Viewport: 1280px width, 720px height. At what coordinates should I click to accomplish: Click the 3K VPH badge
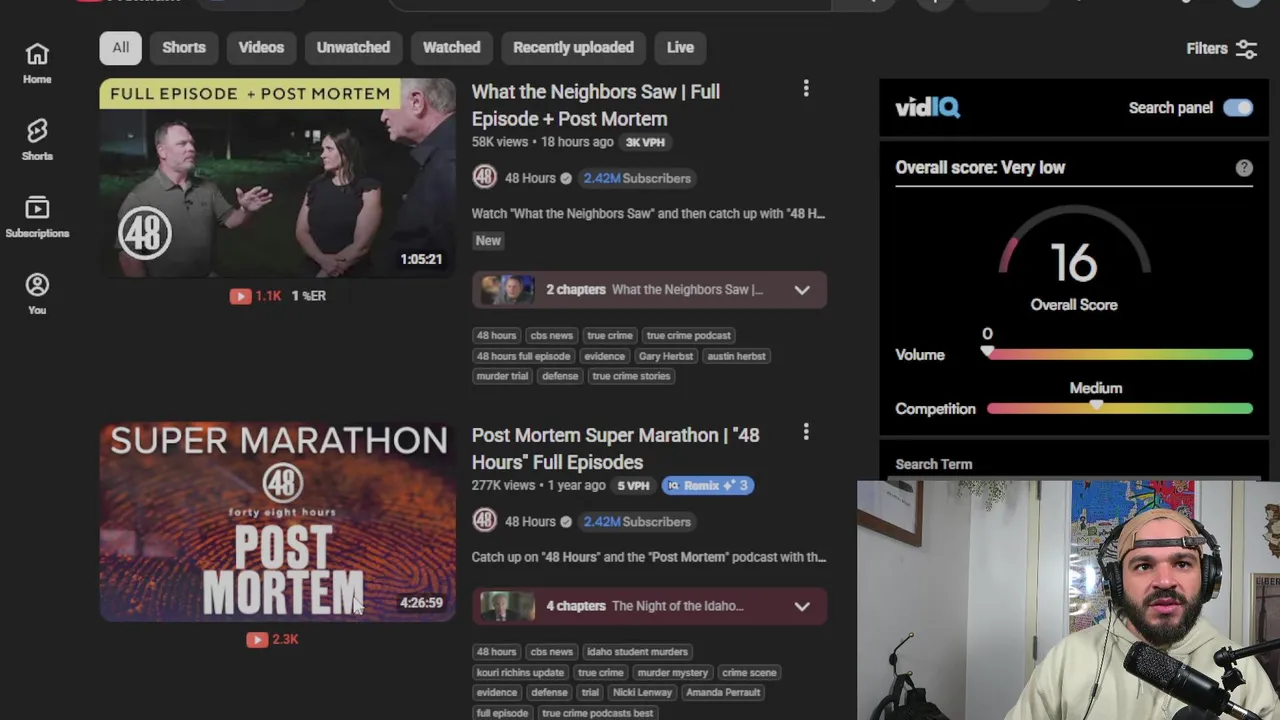point(645,142)
